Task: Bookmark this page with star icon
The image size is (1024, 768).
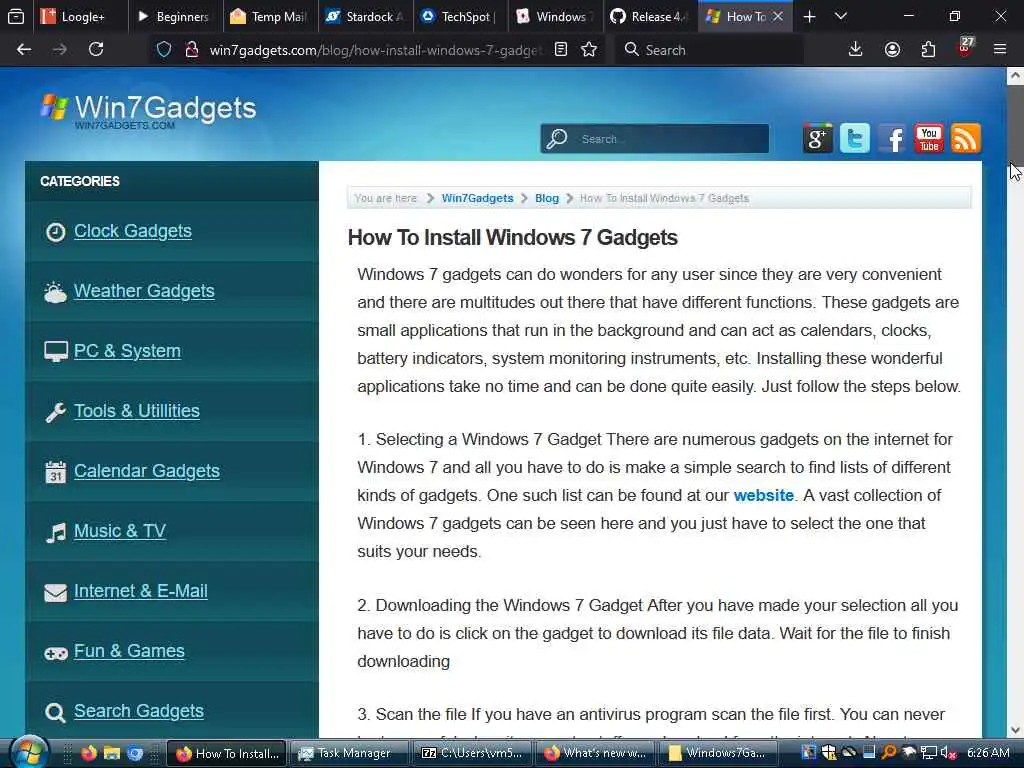Action: (589, 50)
